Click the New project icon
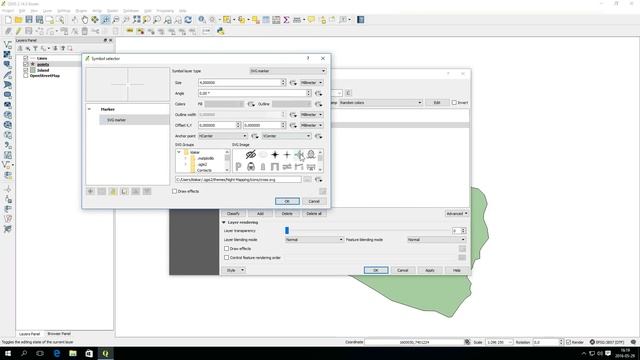The image size is (640, 360). (8, 20)
